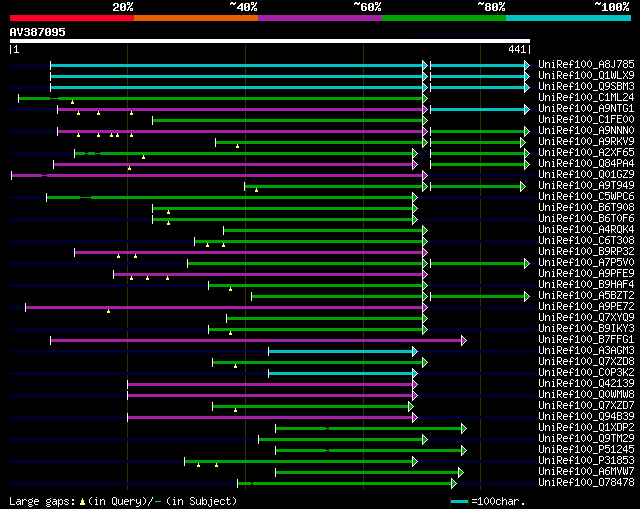Click the cyan alignment bar for UniRef100_A3AGM3

342,351
